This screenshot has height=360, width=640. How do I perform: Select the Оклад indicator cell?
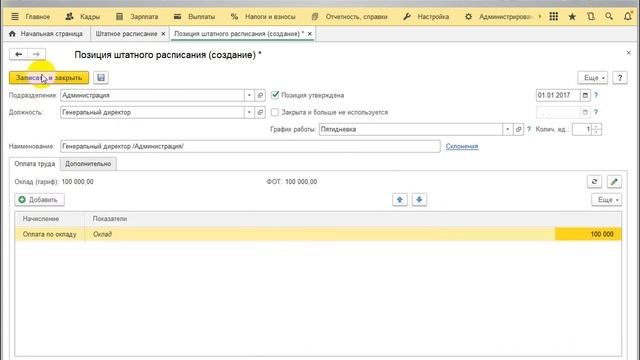[320, 234]
